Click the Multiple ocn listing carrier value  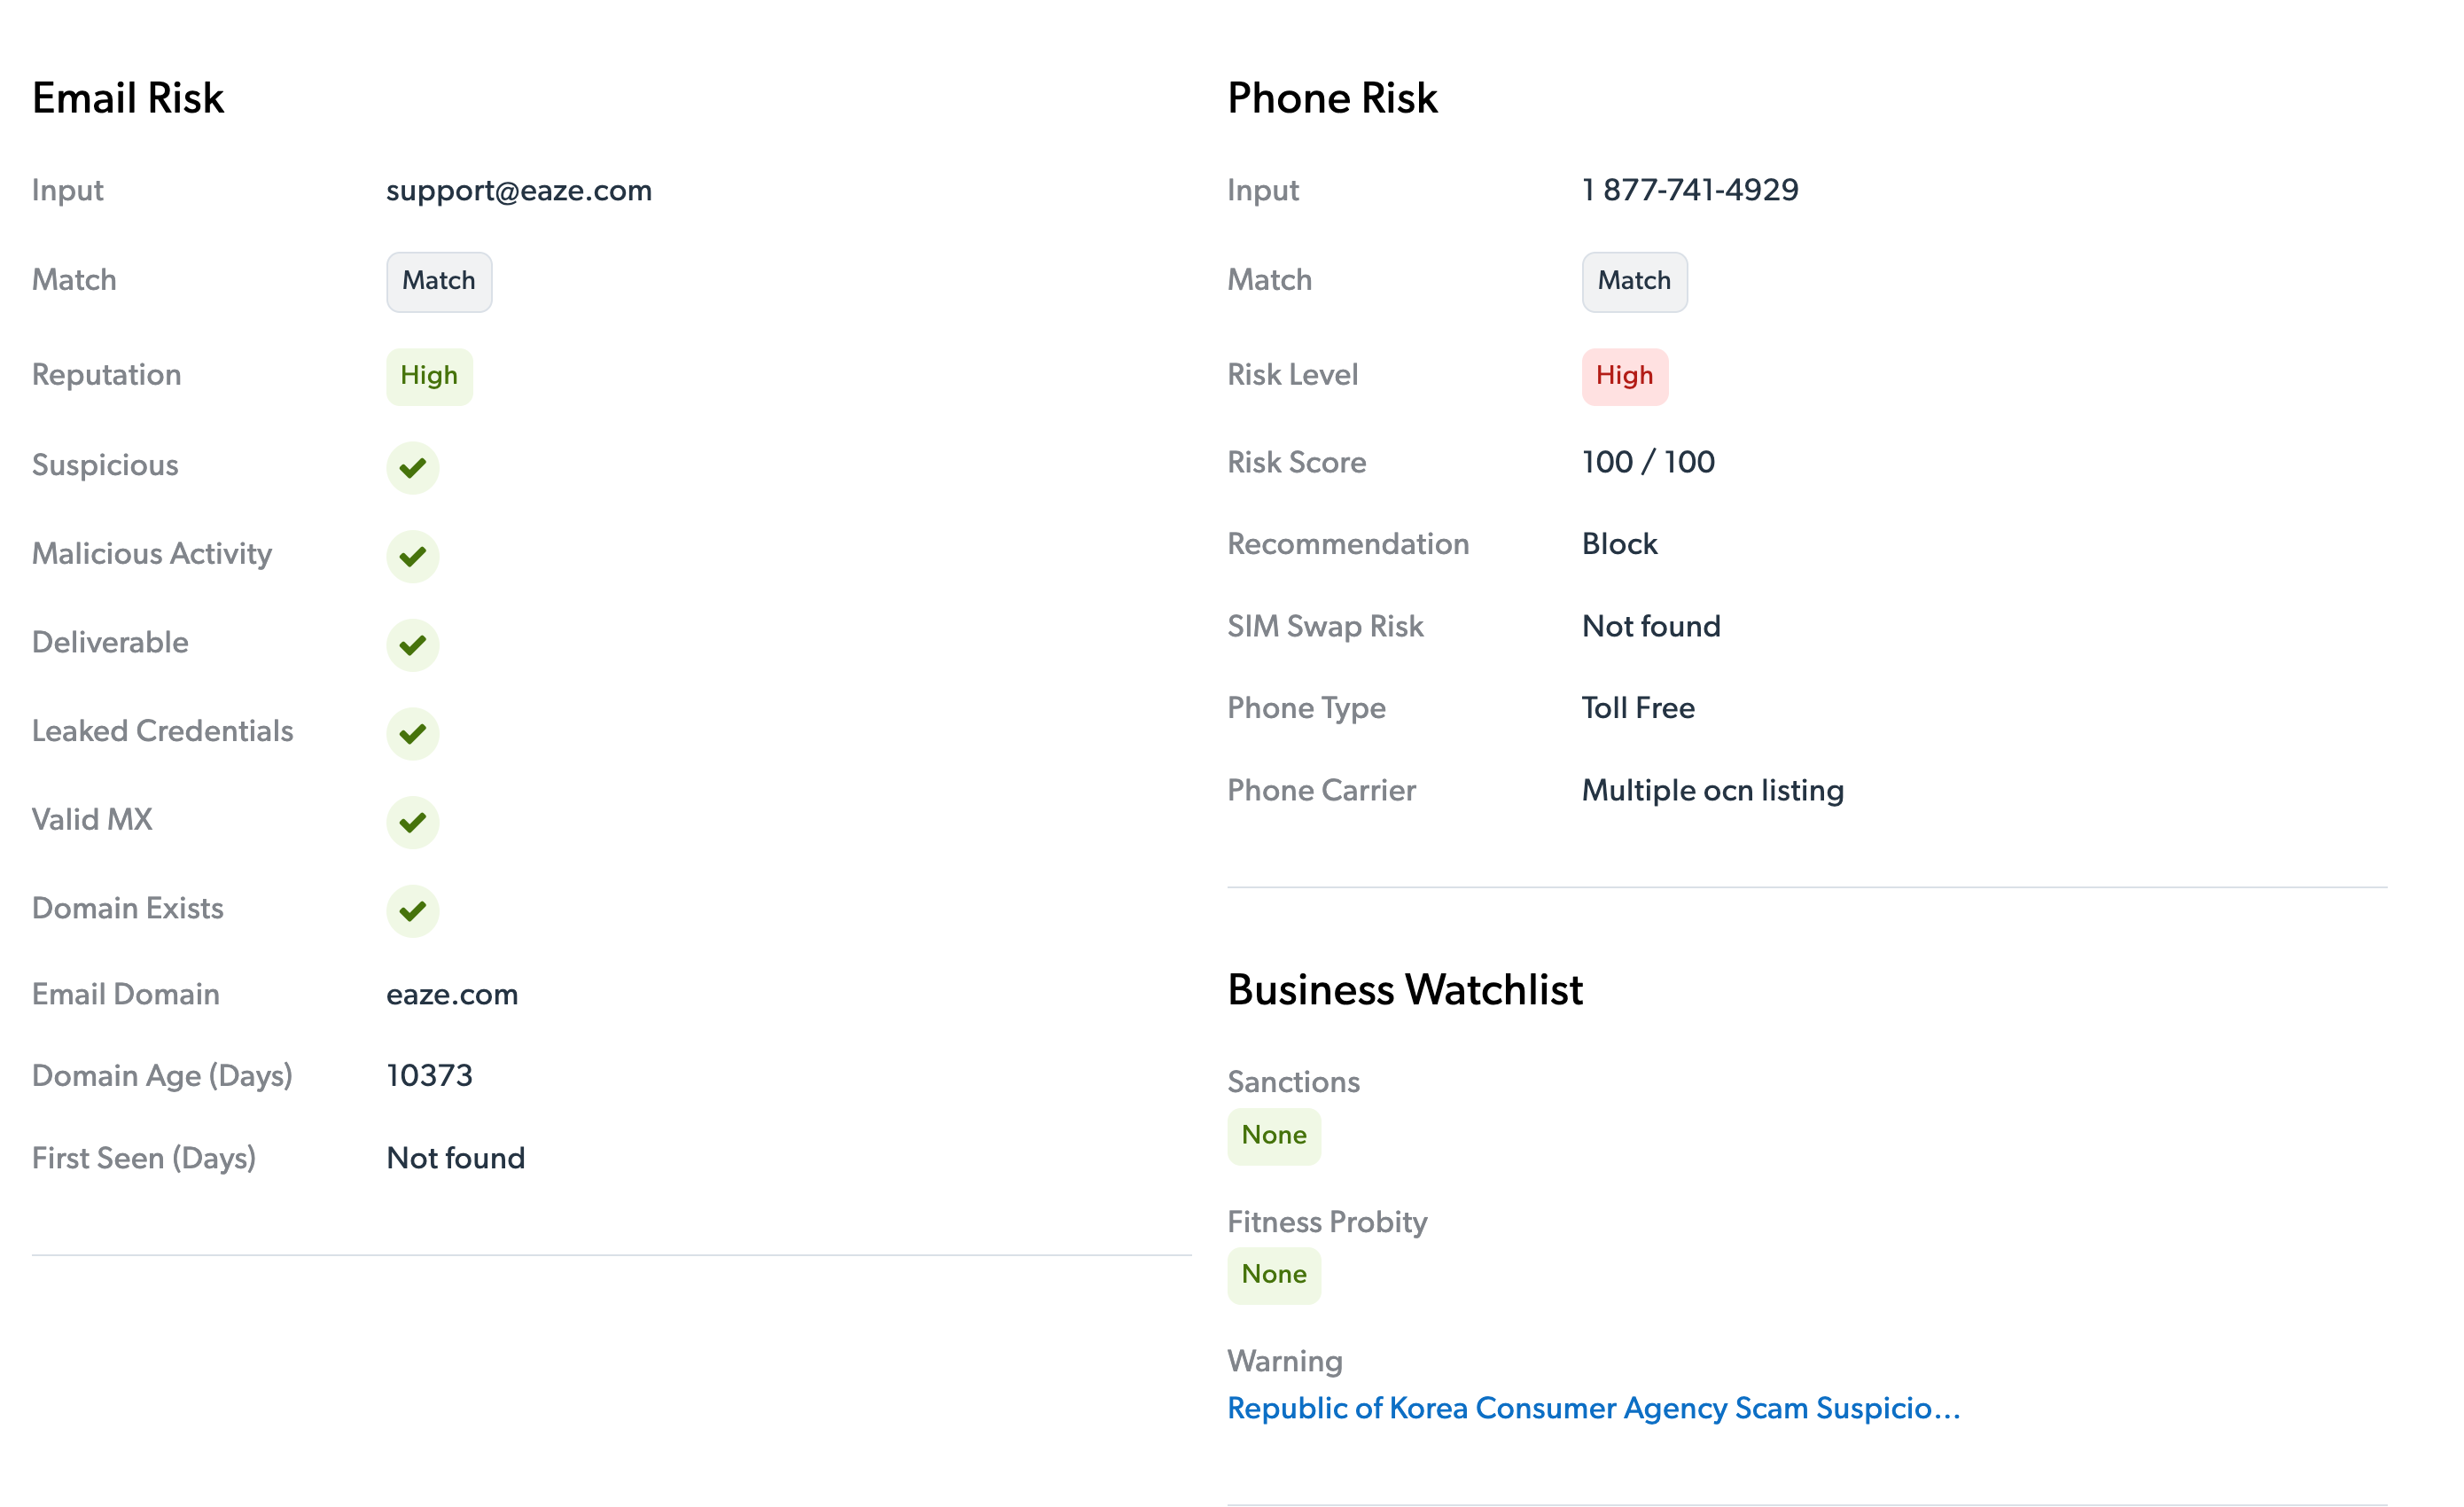[x=1712, y=790]
